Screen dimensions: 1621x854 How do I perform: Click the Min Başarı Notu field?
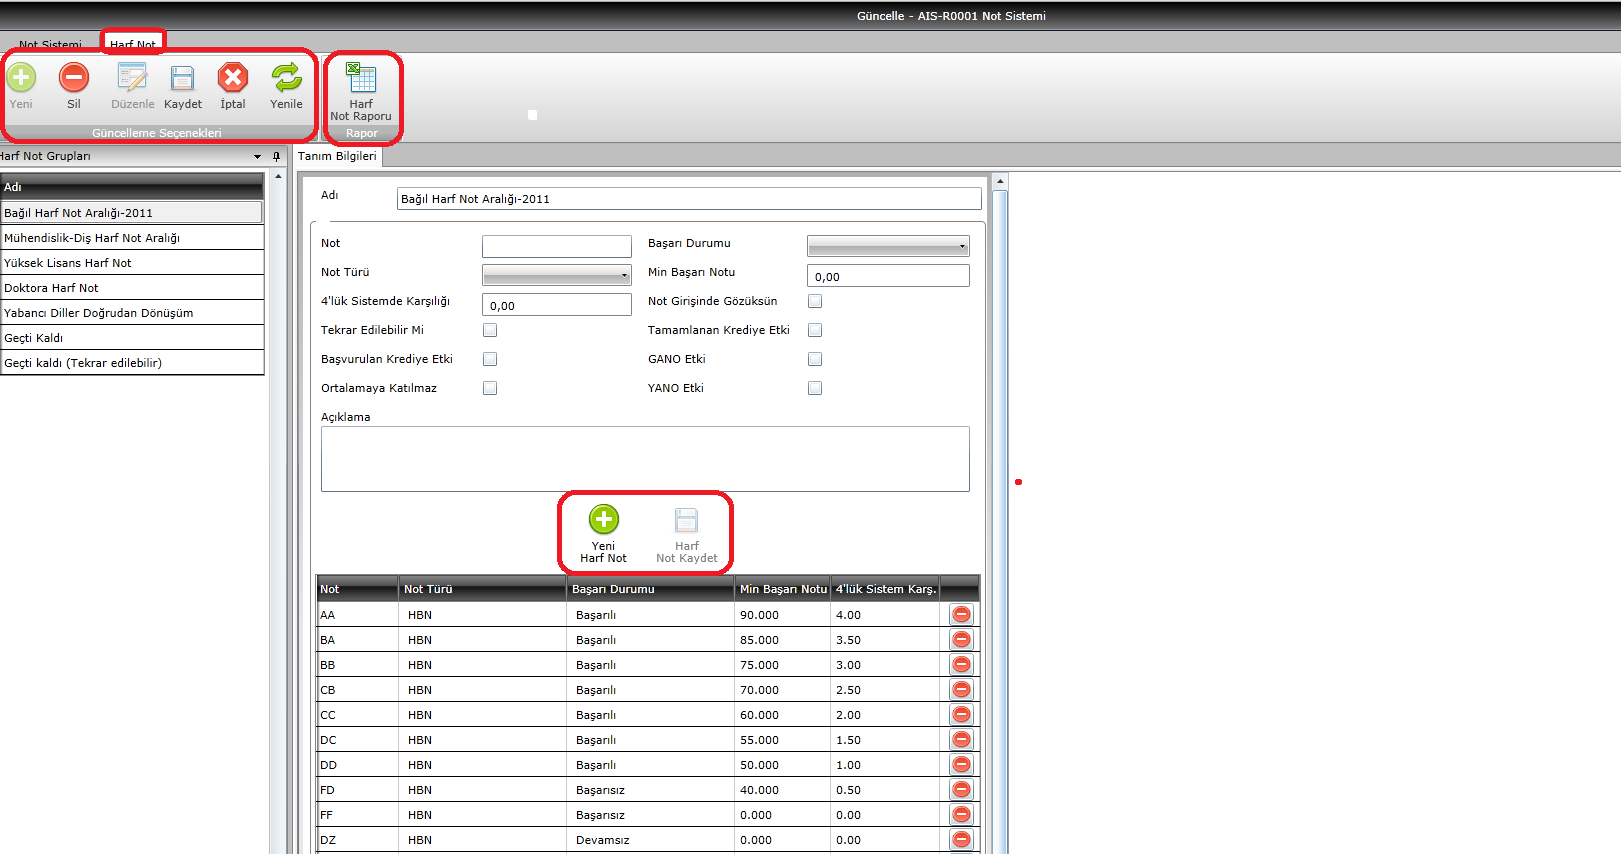click(888, 276)
